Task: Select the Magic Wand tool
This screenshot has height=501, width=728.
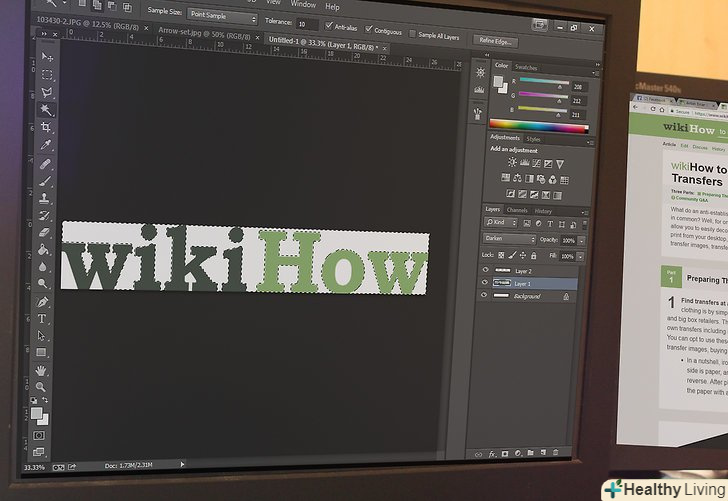Action: 46,110
